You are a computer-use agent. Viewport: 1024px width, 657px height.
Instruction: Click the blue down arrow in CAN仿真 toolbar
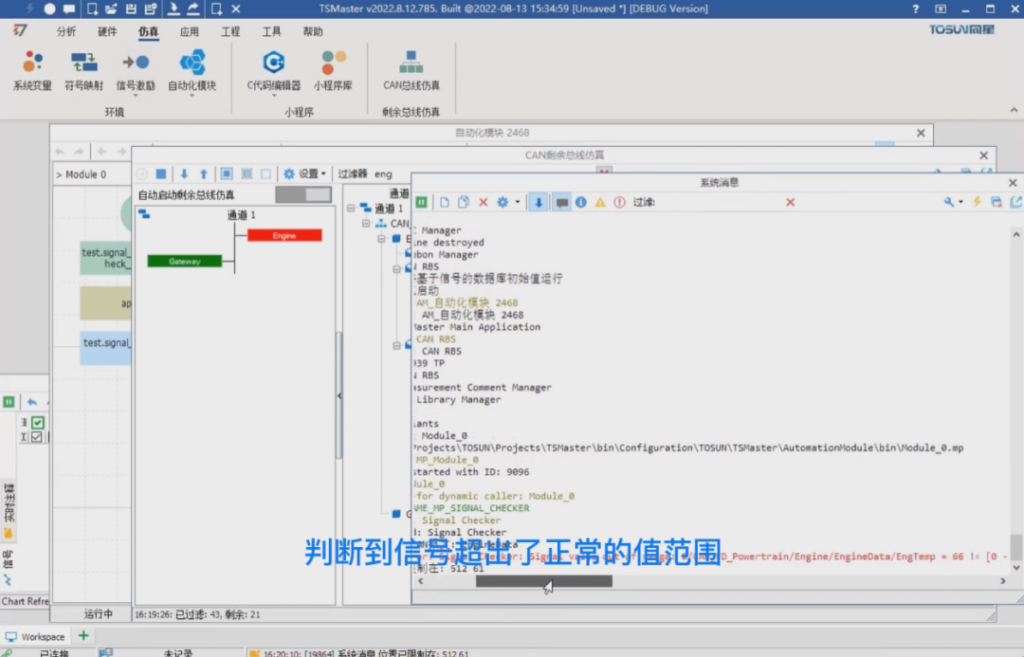pyautogui.click(x=184, y=174)
